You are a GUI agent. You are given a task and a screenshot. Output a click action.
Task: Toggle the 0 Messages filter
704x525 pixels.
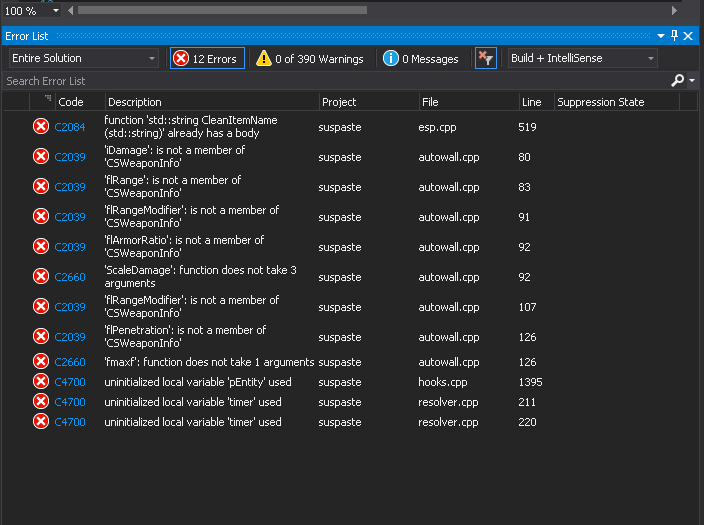pos(421,58)
